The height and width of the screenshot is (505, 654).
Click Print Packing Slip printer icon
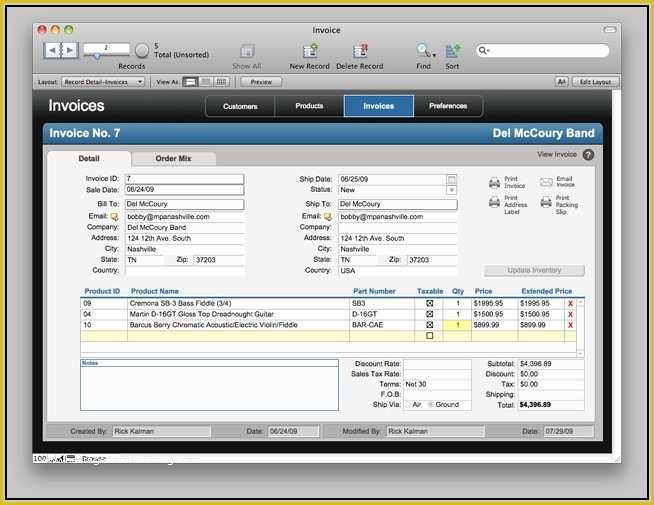click(x=546, y=202)
